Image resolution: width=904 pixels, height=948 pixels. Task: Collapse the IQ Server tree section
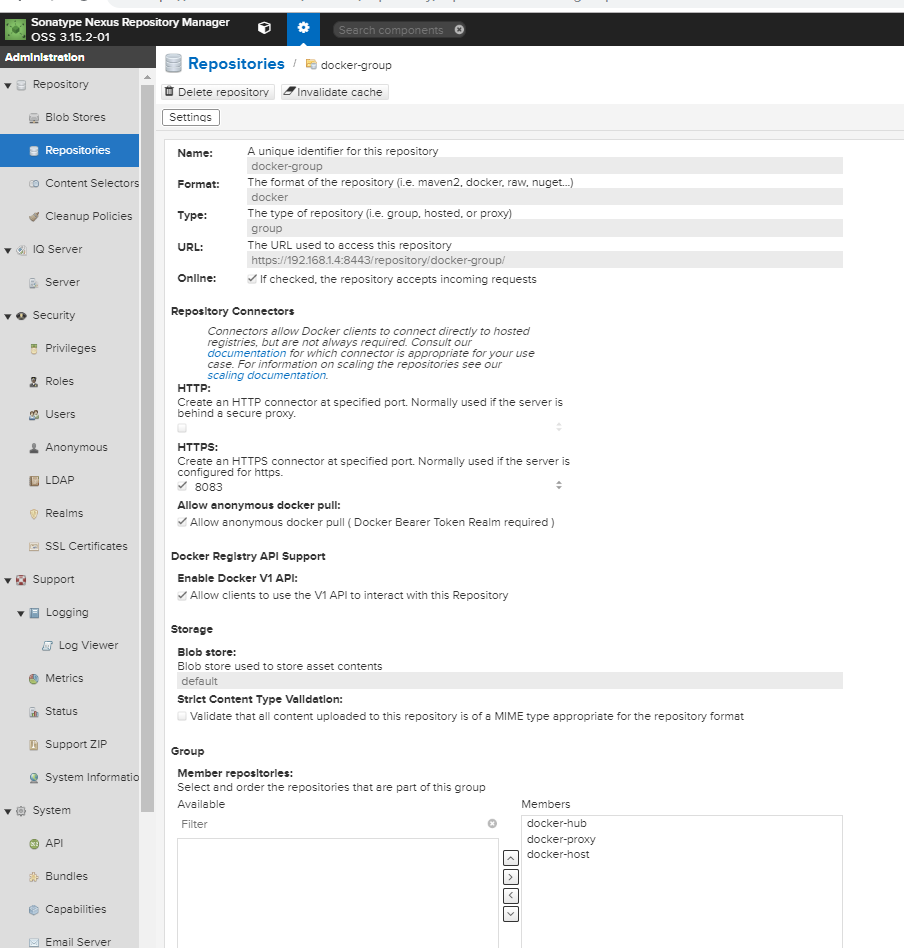[x=8, y=250]
